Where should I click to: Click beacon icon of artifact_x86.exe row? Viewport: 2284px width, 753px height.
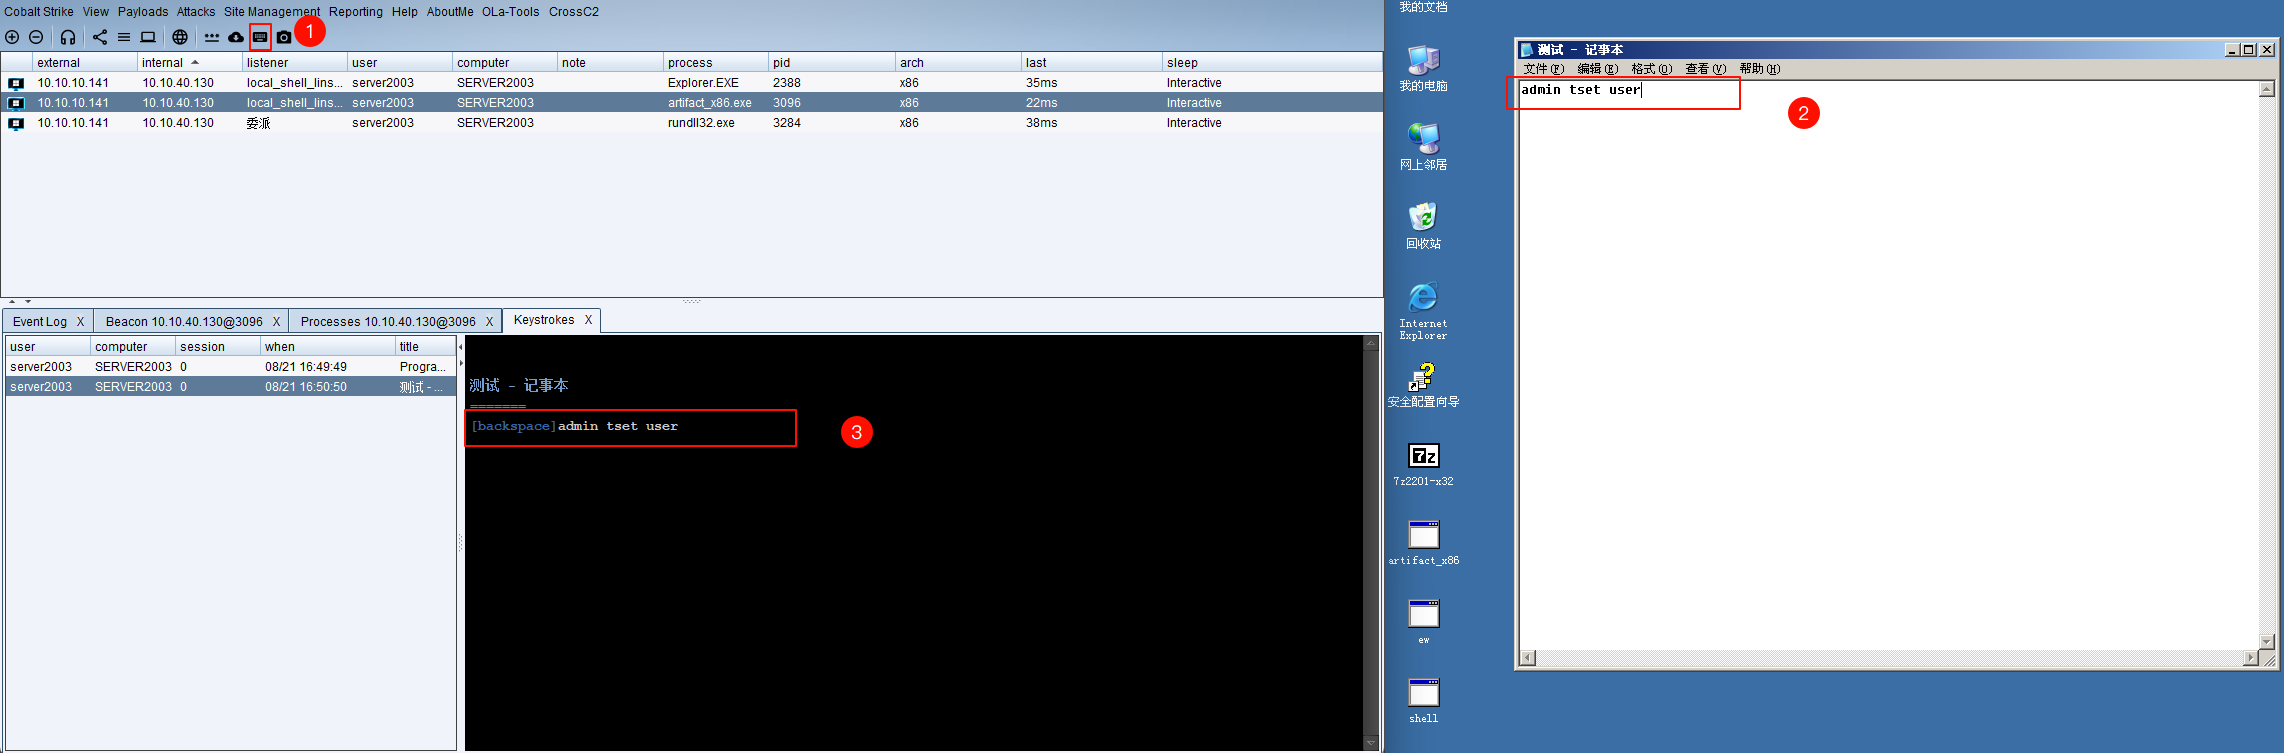coord(16,103)
